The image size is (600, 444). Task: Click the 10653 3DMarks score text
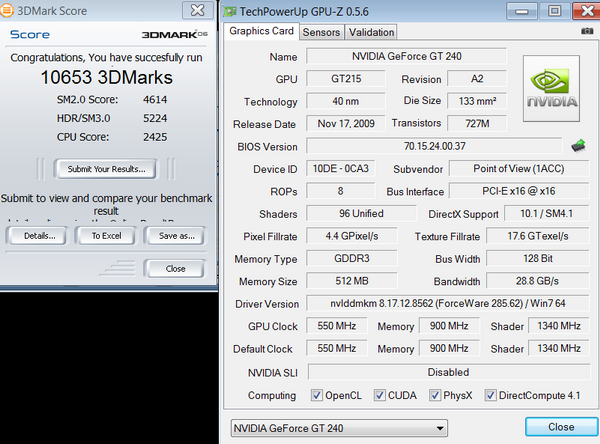107,78
